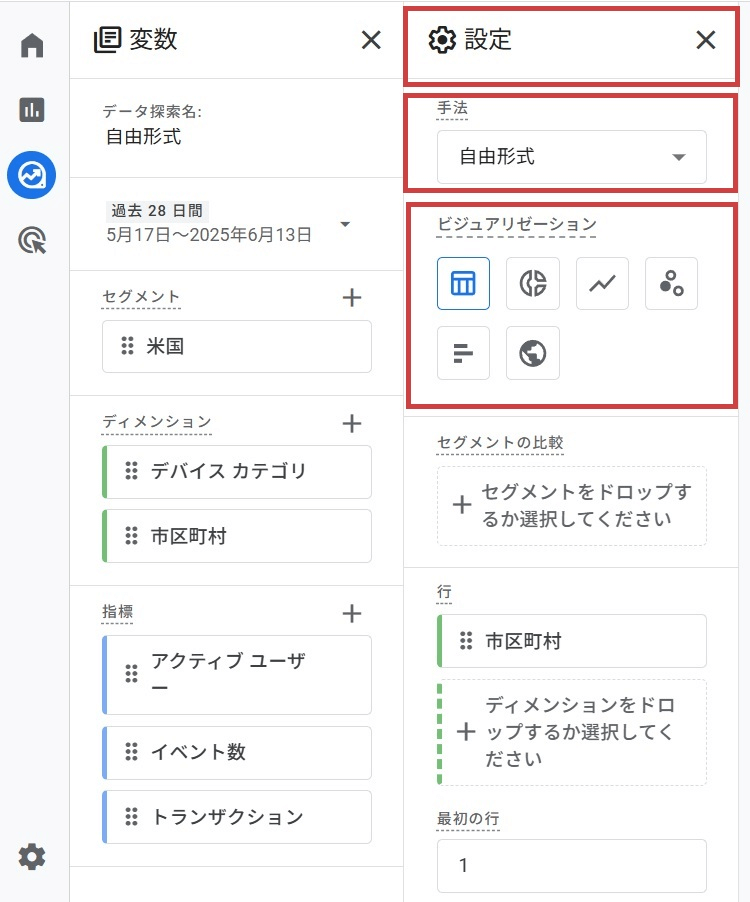The image size is (750, 902).
Task: Grab the drag handle on トランザクション
Action: tap(132, 817)
